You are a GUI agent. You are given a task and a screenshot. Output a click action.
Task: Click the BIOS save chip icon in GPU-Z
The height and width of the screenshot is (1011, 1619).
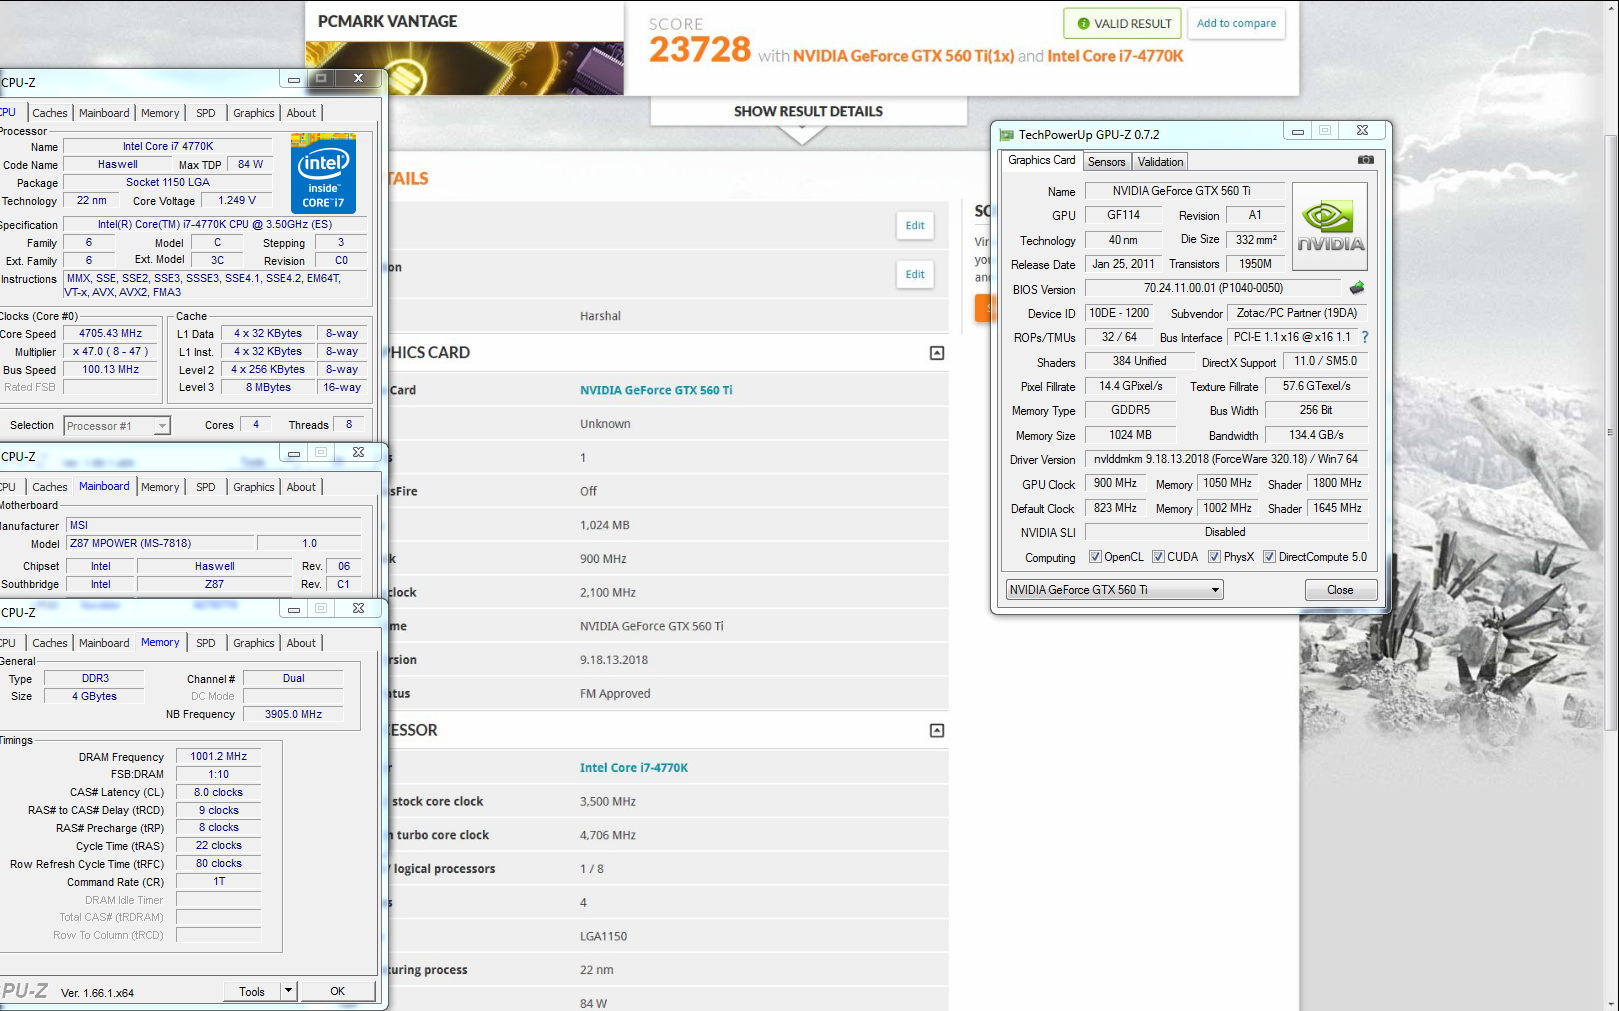coord(1357,288)
